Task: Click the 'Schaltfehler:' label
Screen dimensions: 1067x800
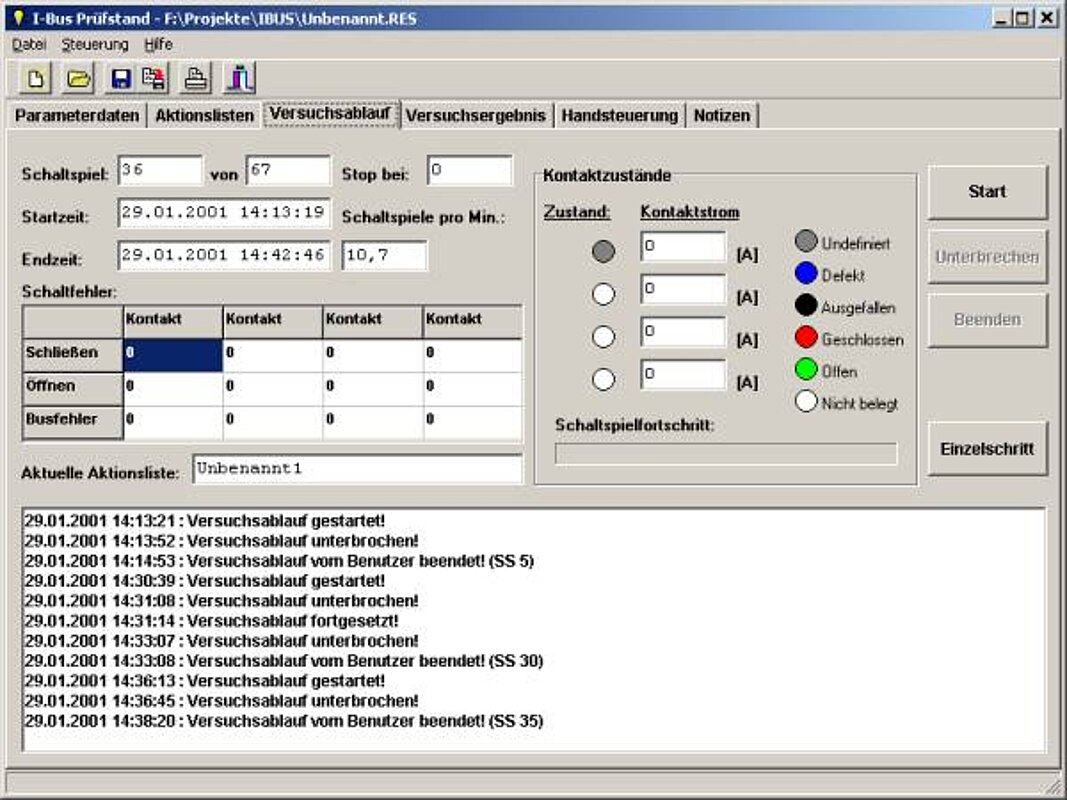Action: [x=69, y=292]
